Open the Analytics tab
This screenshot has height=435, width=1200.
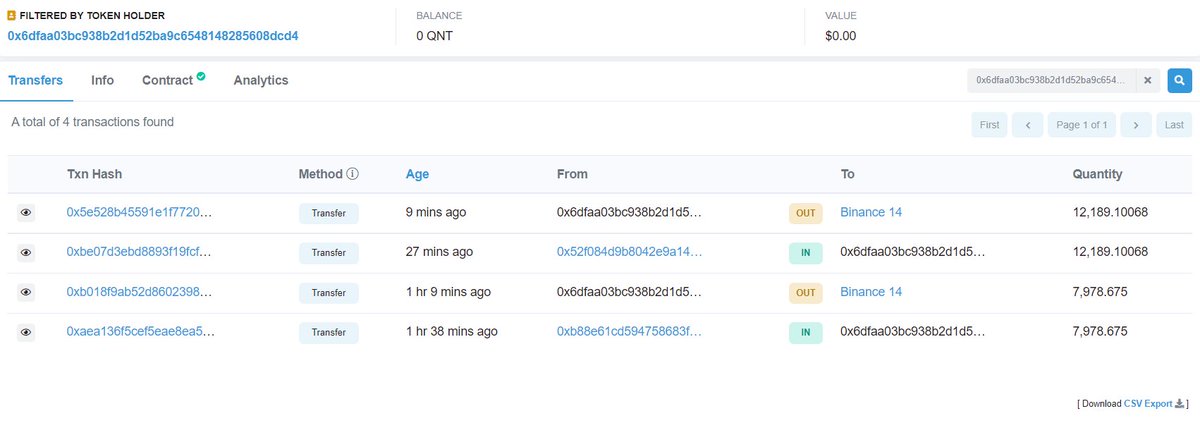(261, 80)
